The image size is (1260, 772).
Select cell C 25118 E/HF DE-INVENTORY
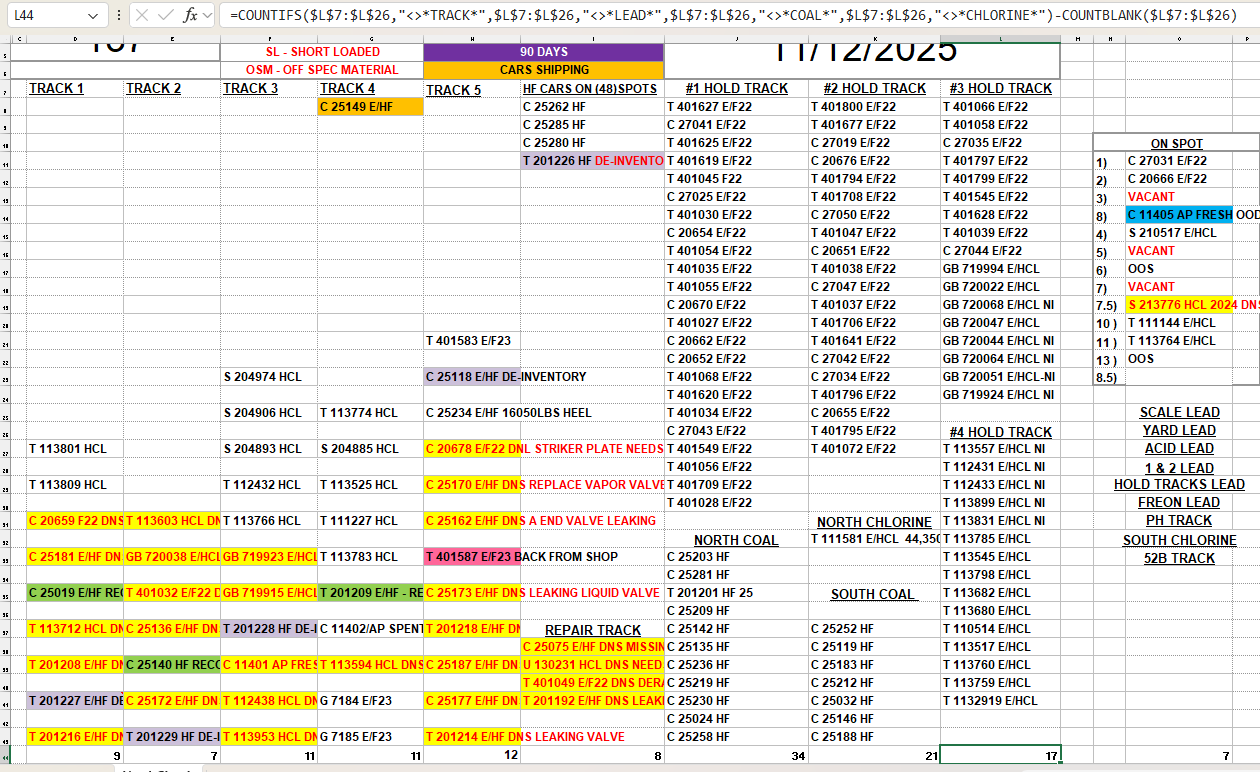[472, 376]
